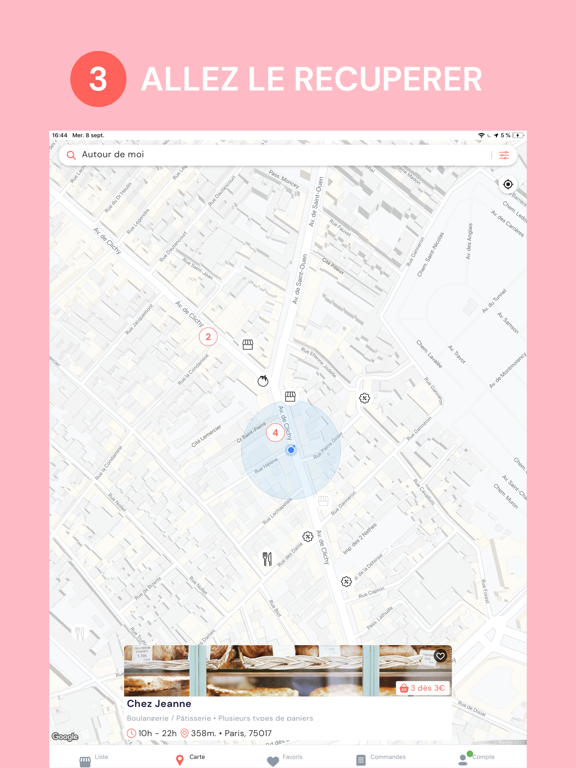Open the Compte tab
Screen dimensions: 576x768
476,759
